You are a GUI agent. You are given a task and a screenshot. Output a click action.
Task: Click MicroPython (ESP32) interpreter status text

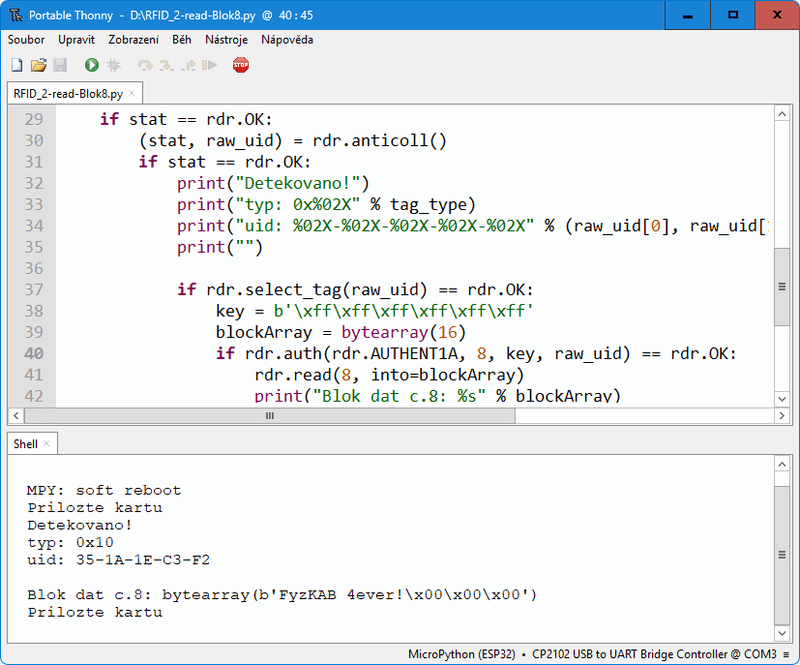click(x=461, y=654)
